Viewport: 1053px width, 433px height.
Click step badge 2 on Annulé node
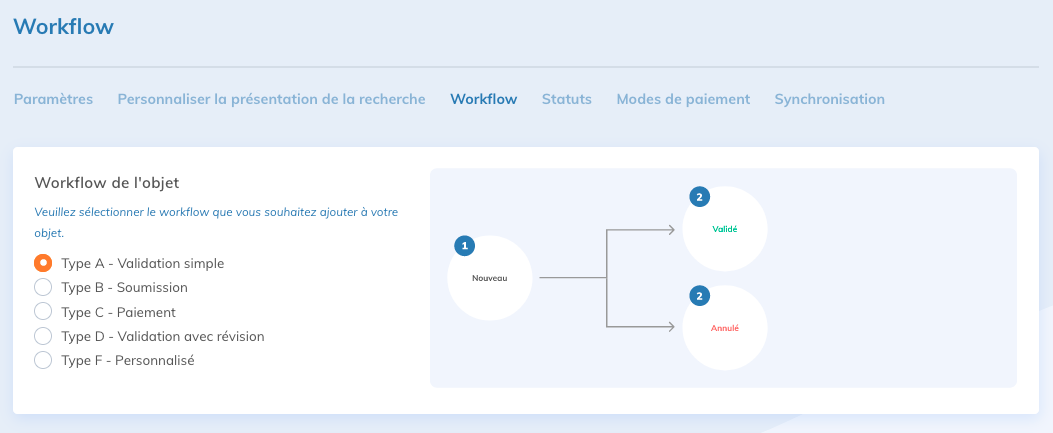(700, 296)
